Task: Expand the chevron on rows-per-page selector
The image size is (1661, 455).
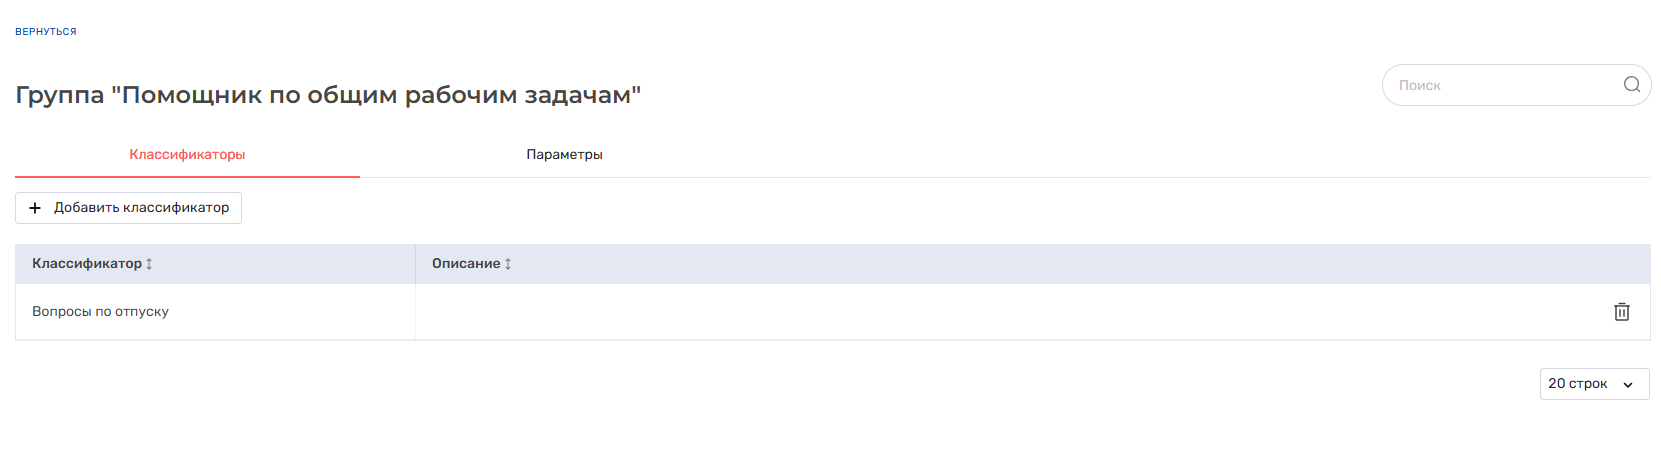Action: point(1628,385)
